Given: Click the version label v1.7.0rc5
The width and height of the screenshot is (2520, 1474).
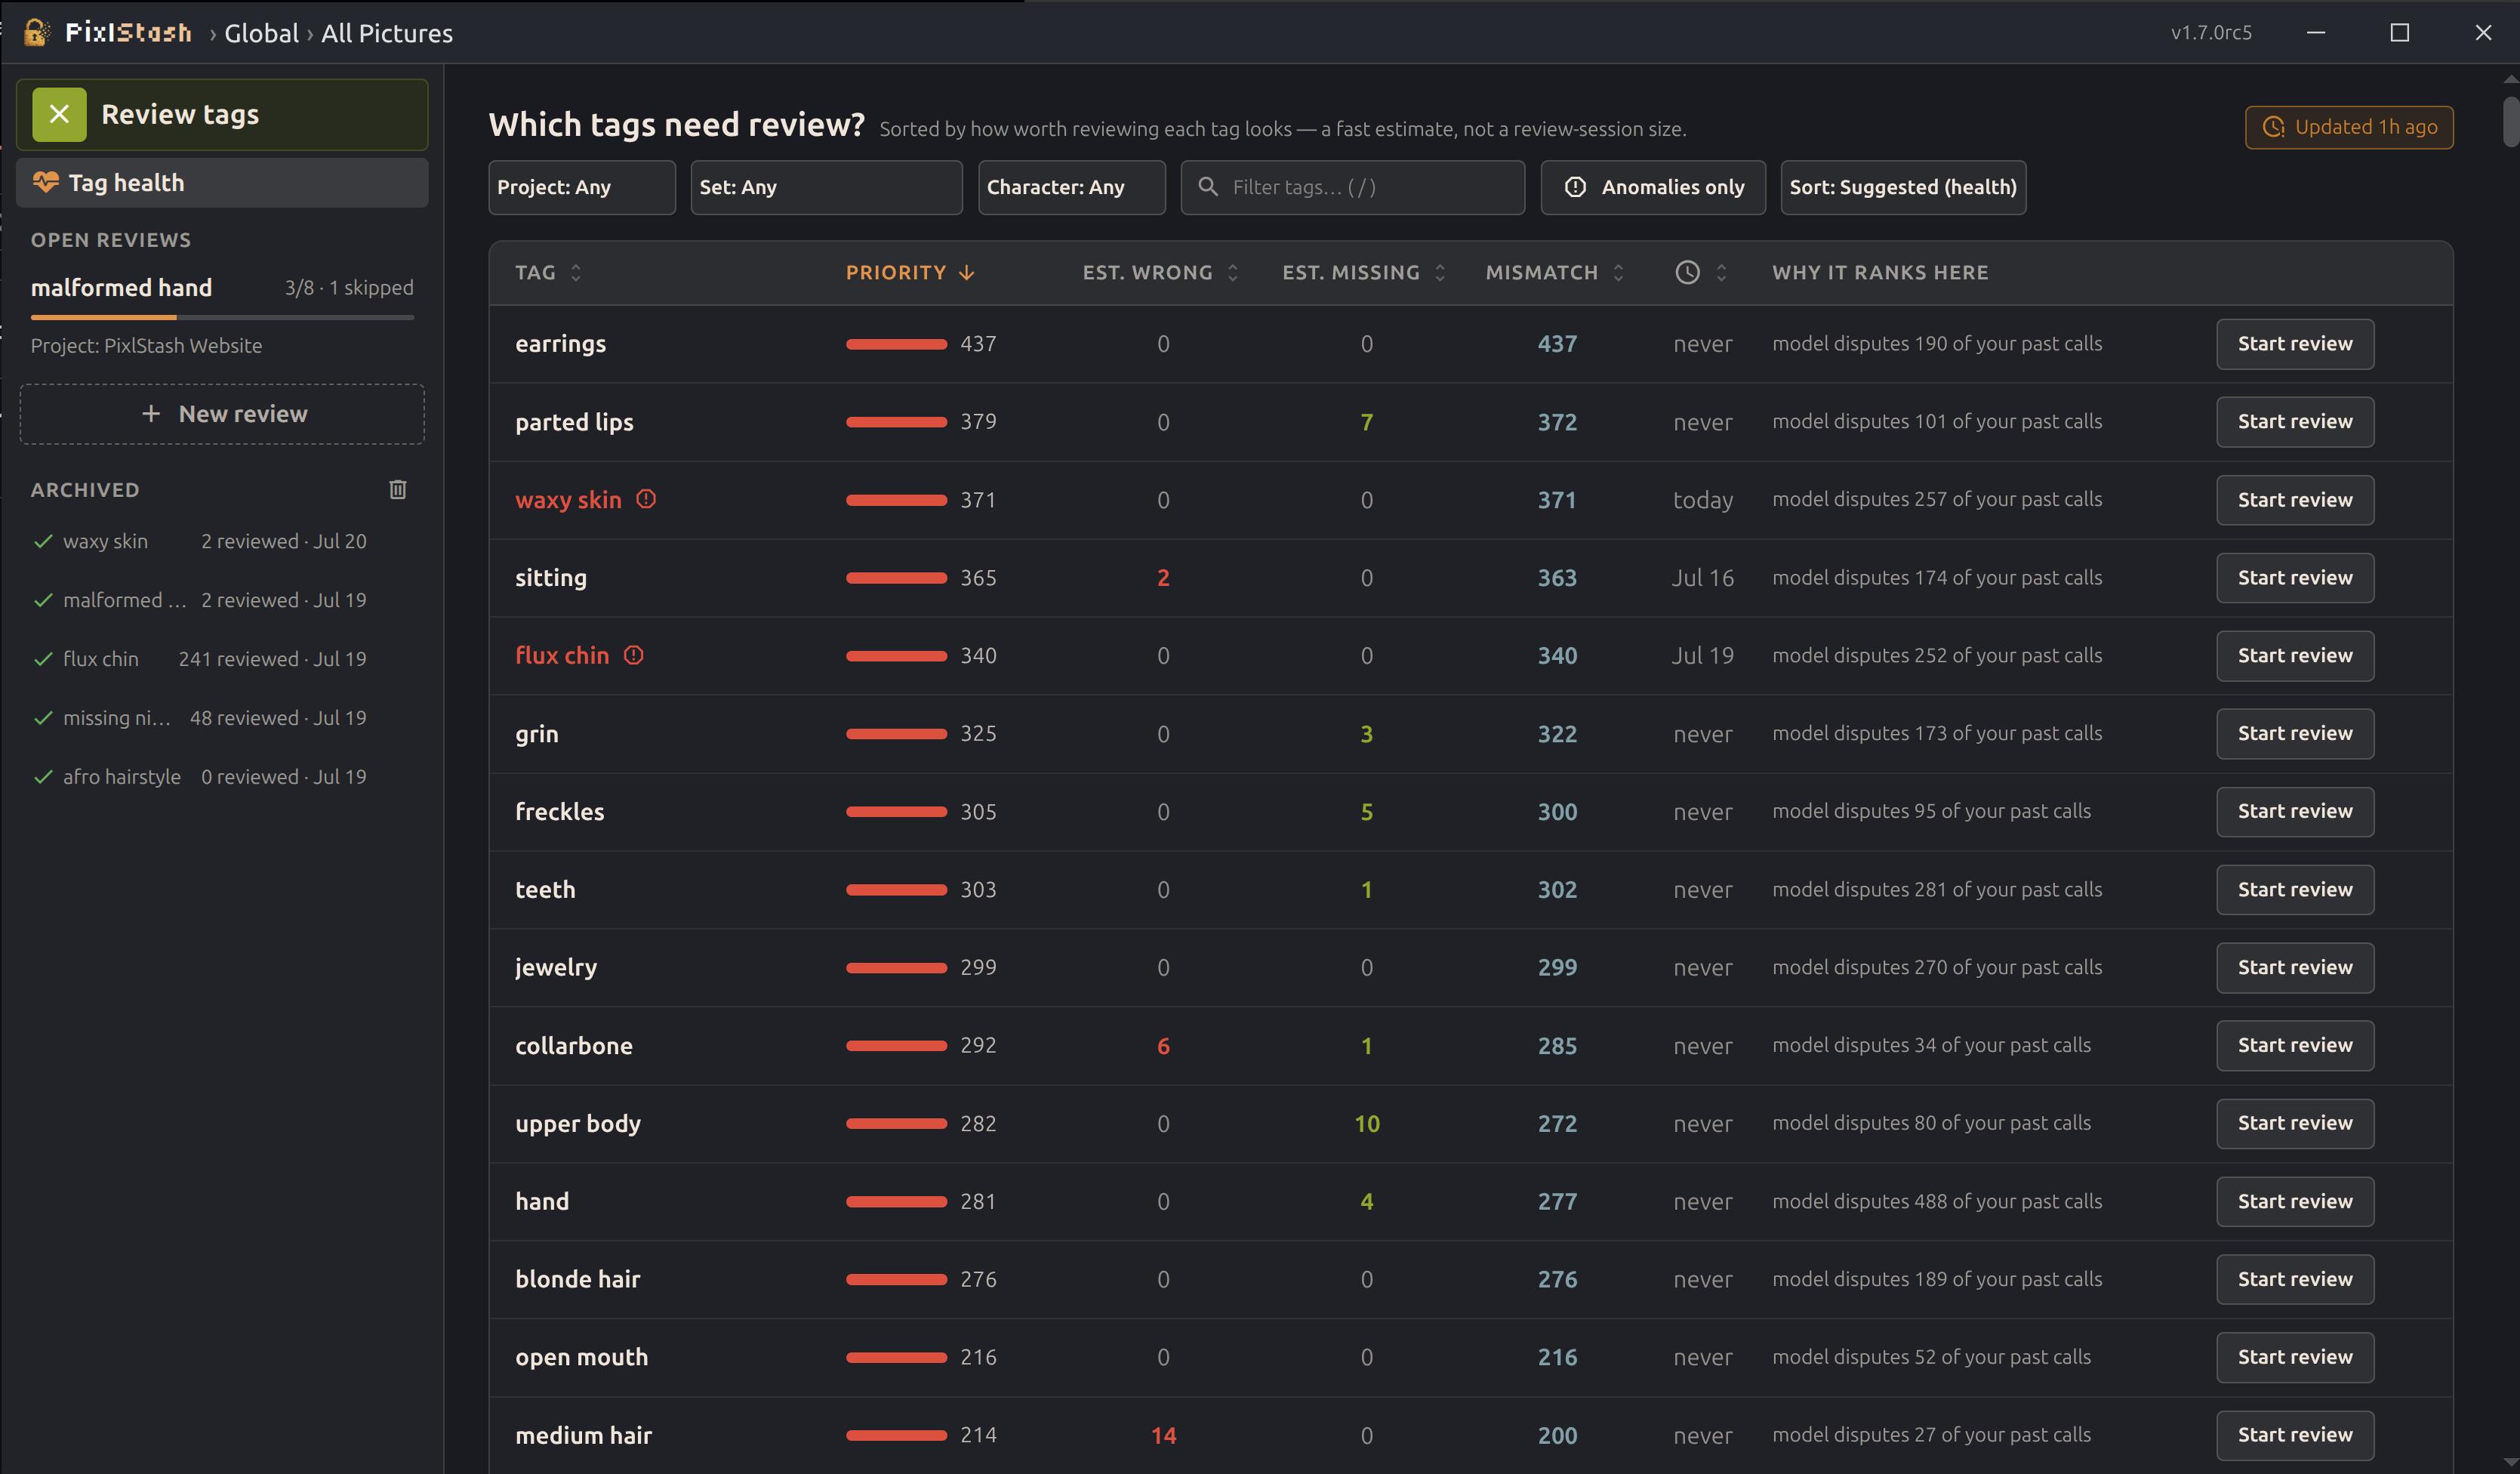Looking at the screenshot, I should (2211, 33).
